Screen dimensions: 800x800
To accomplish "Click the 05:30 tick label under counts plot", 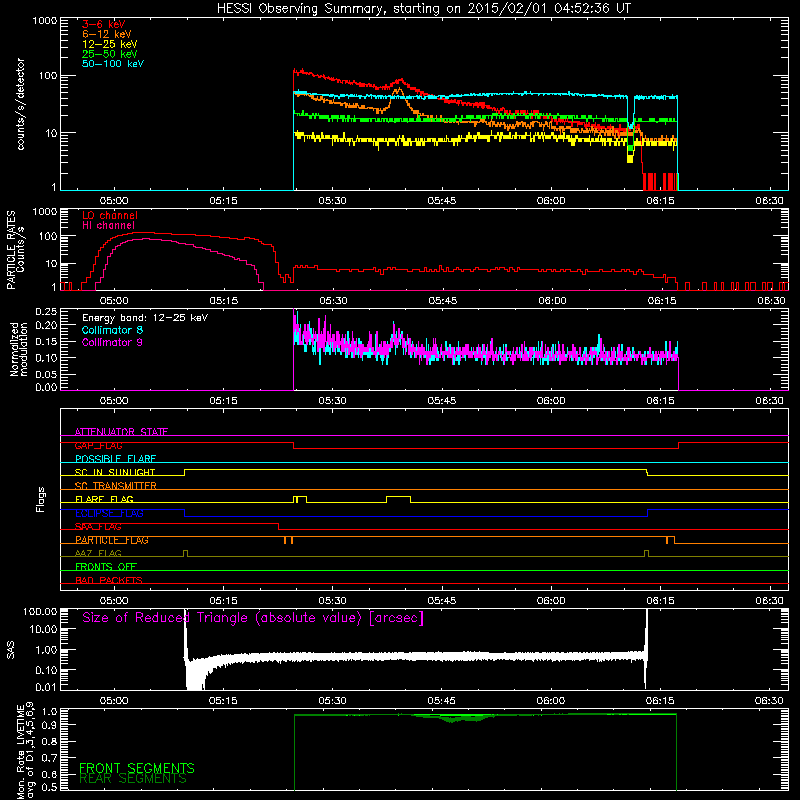I will (332, 201).
